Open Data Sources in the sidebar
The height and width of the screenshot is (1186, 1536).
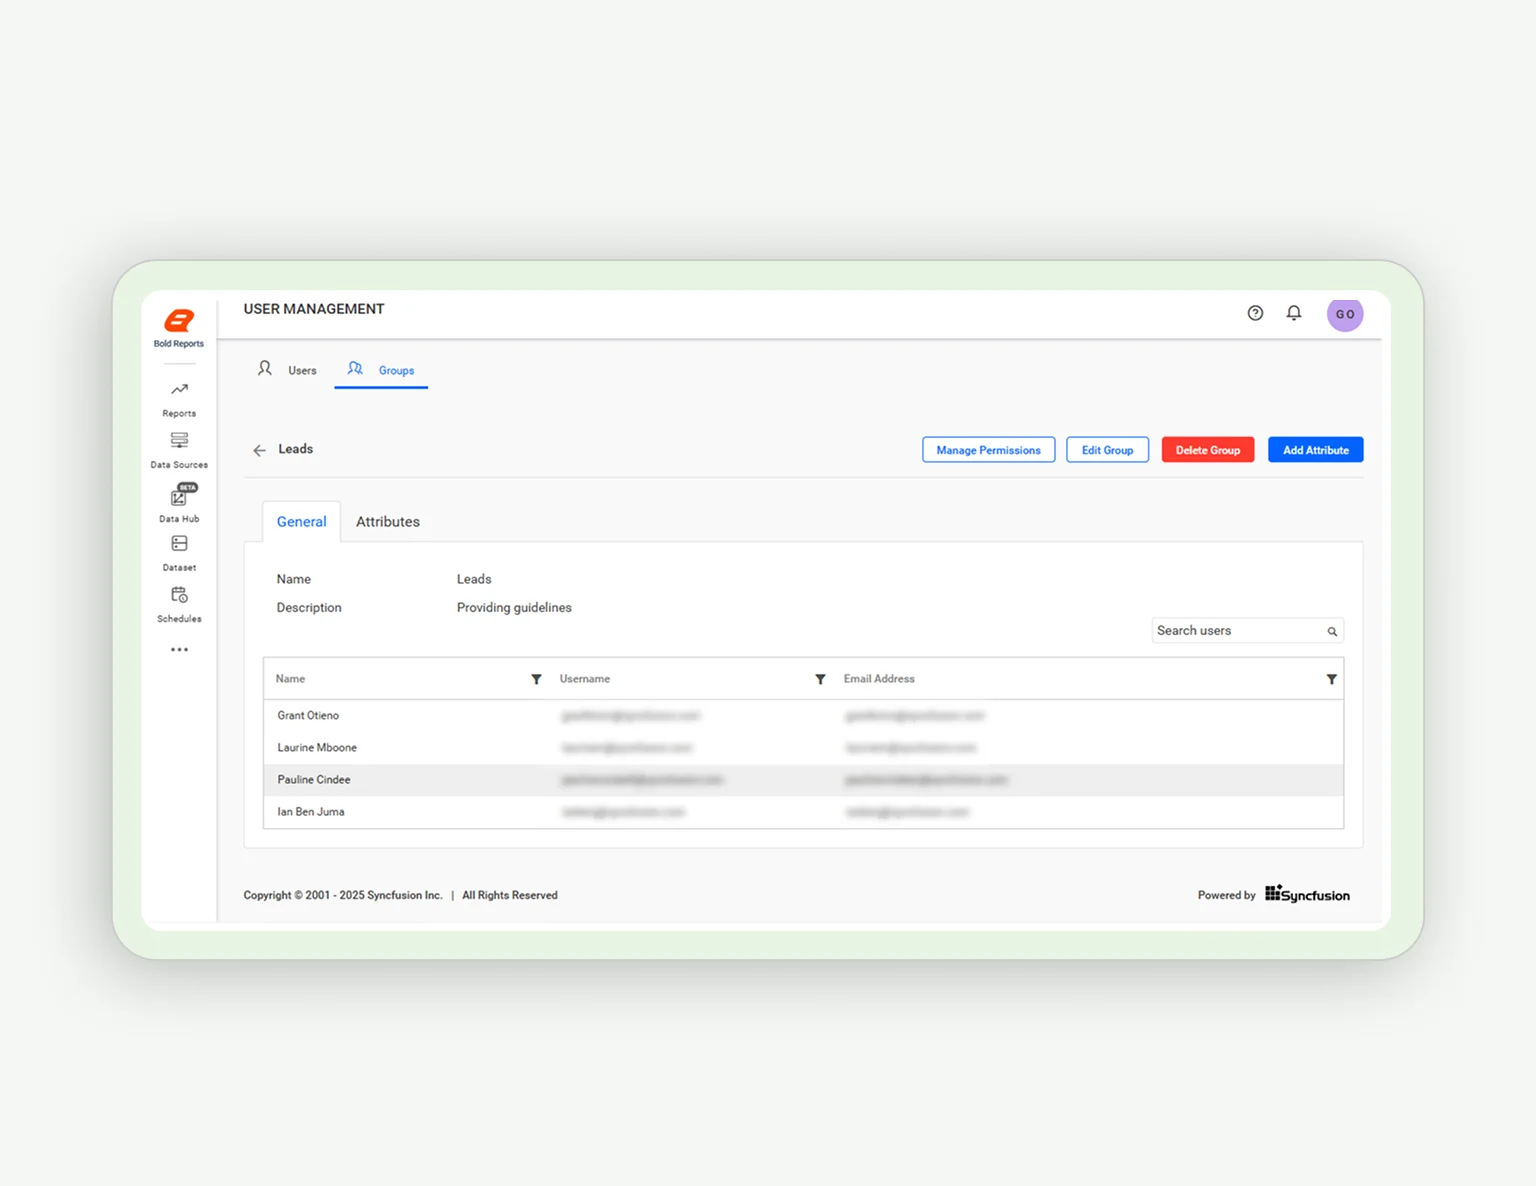point(179,449)
